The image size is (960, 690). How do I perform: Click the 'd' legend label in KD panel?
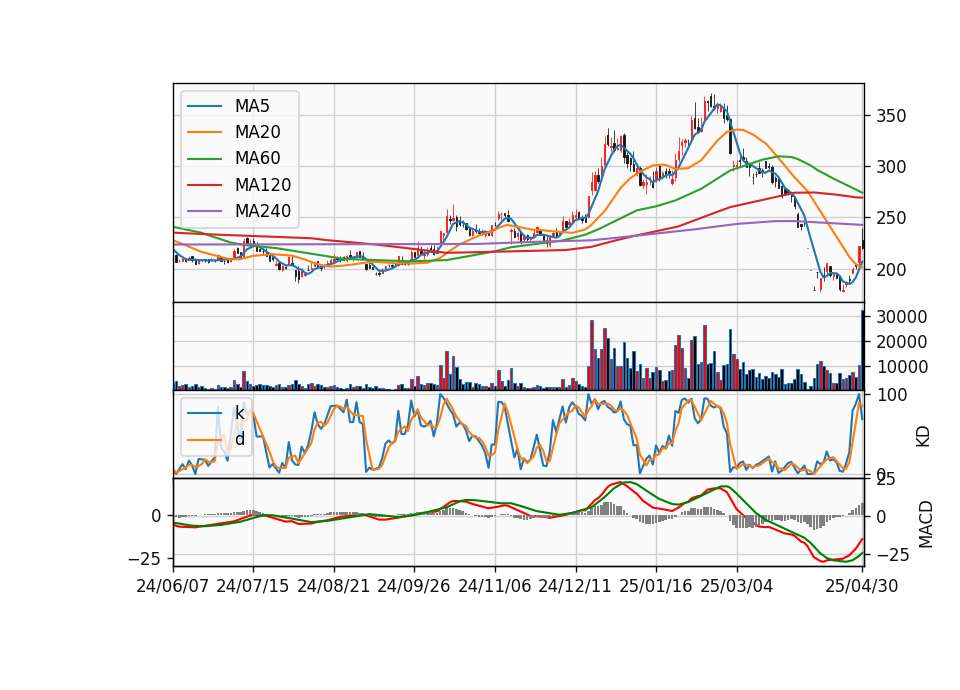(x=239, y=439)
